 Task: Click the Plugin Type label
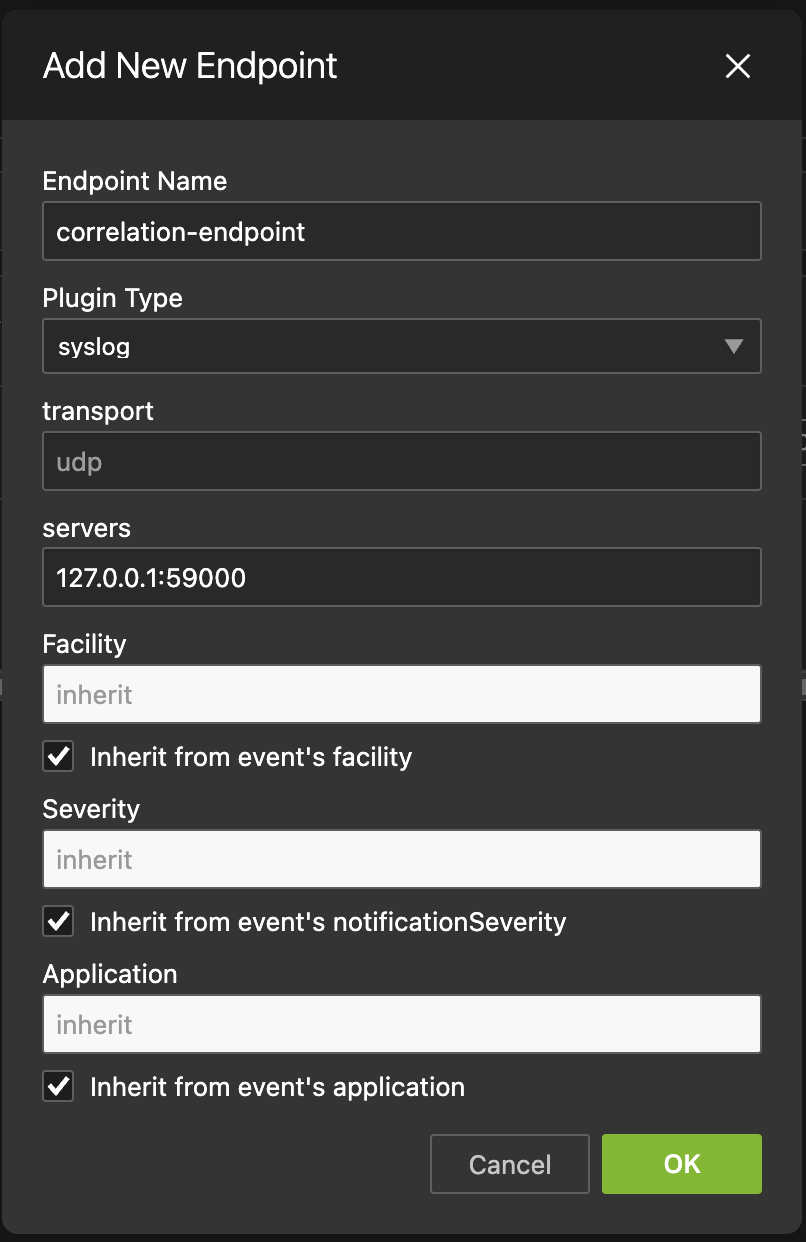point(113,298)
